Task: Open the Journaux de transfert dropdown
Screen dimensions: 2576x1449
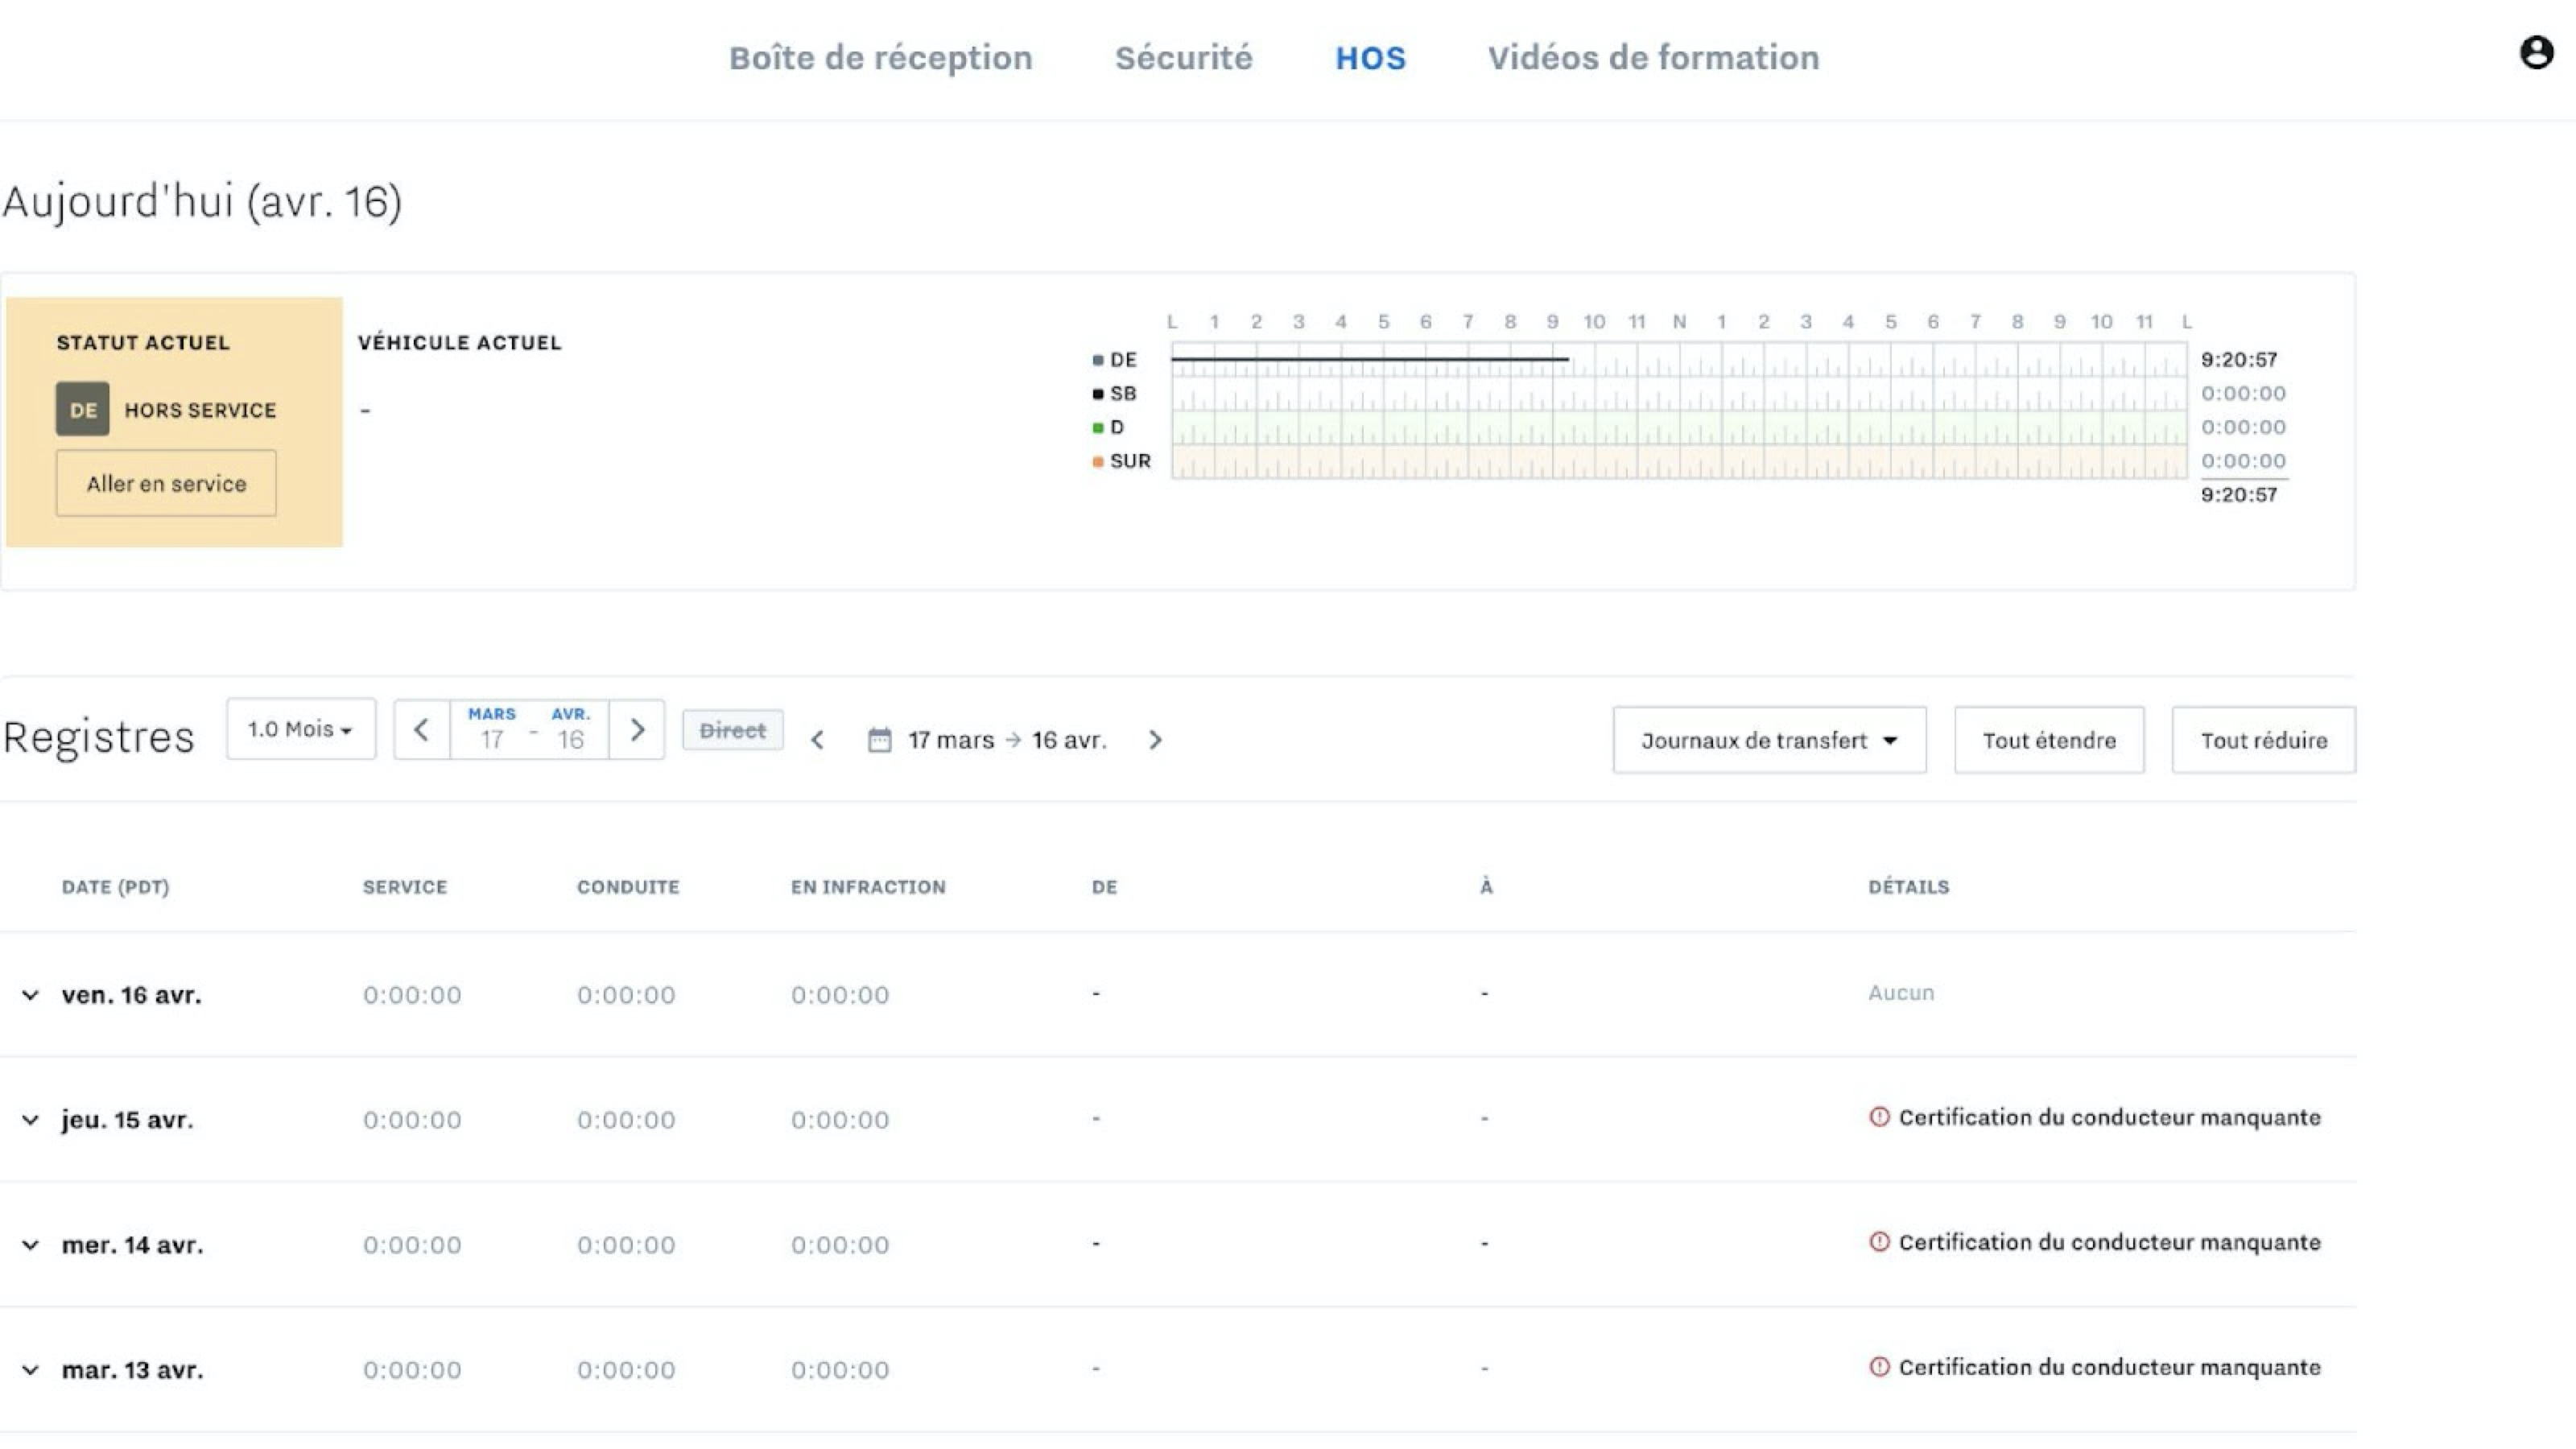Action: (x=1769, y=740)
